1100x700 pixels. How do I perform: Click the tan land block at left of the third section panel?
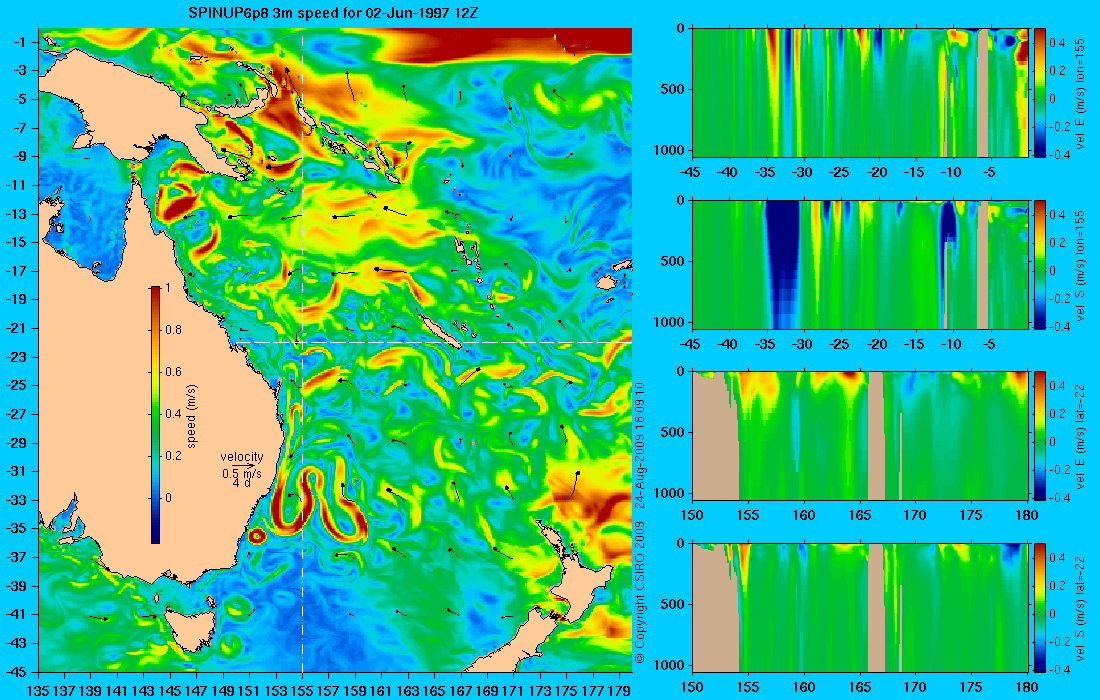(716, 438)
